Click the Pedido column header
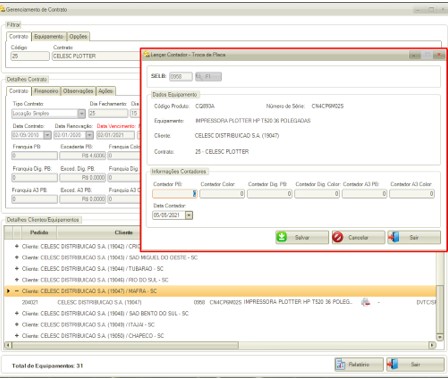Screen dimensions: 448x379 [39, 232]
